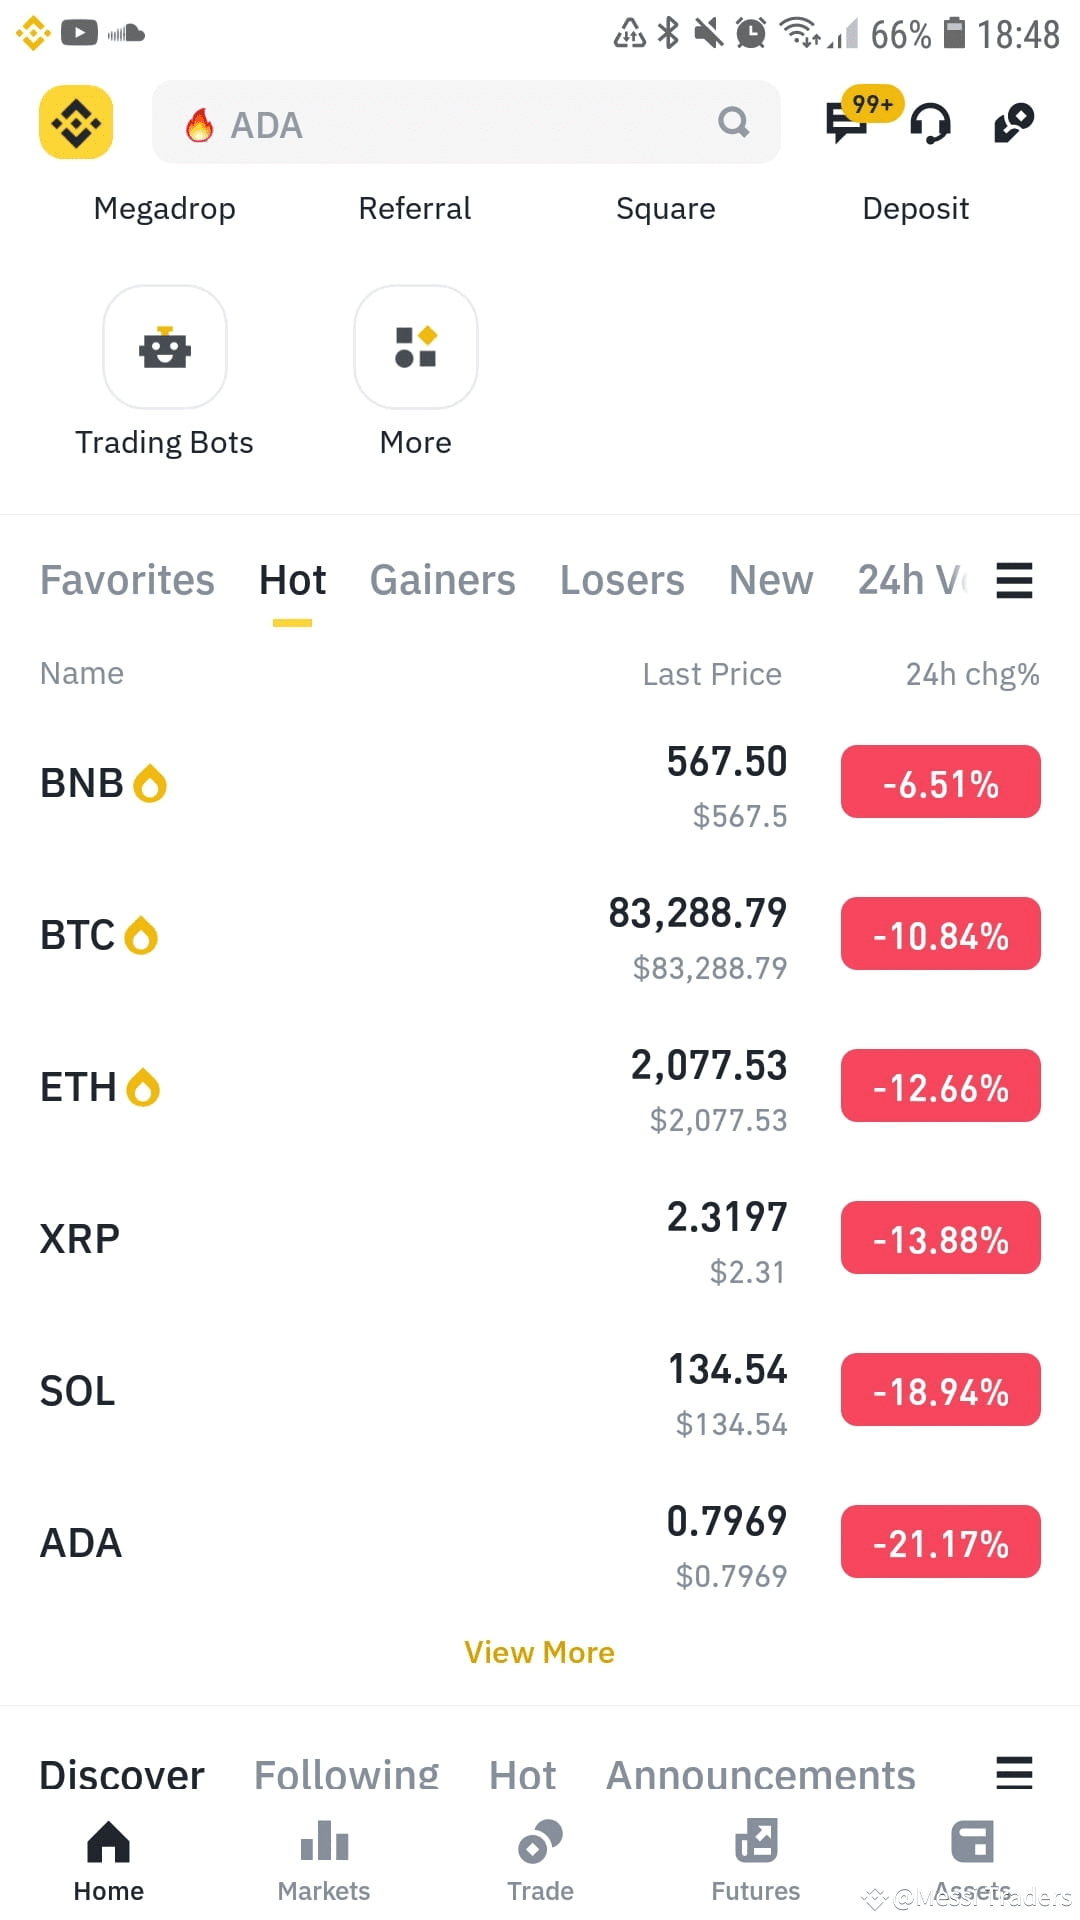Screen dimensions: 1080x1920
Task: Sort the list by 24h chg% header
Action: [972, 674]
